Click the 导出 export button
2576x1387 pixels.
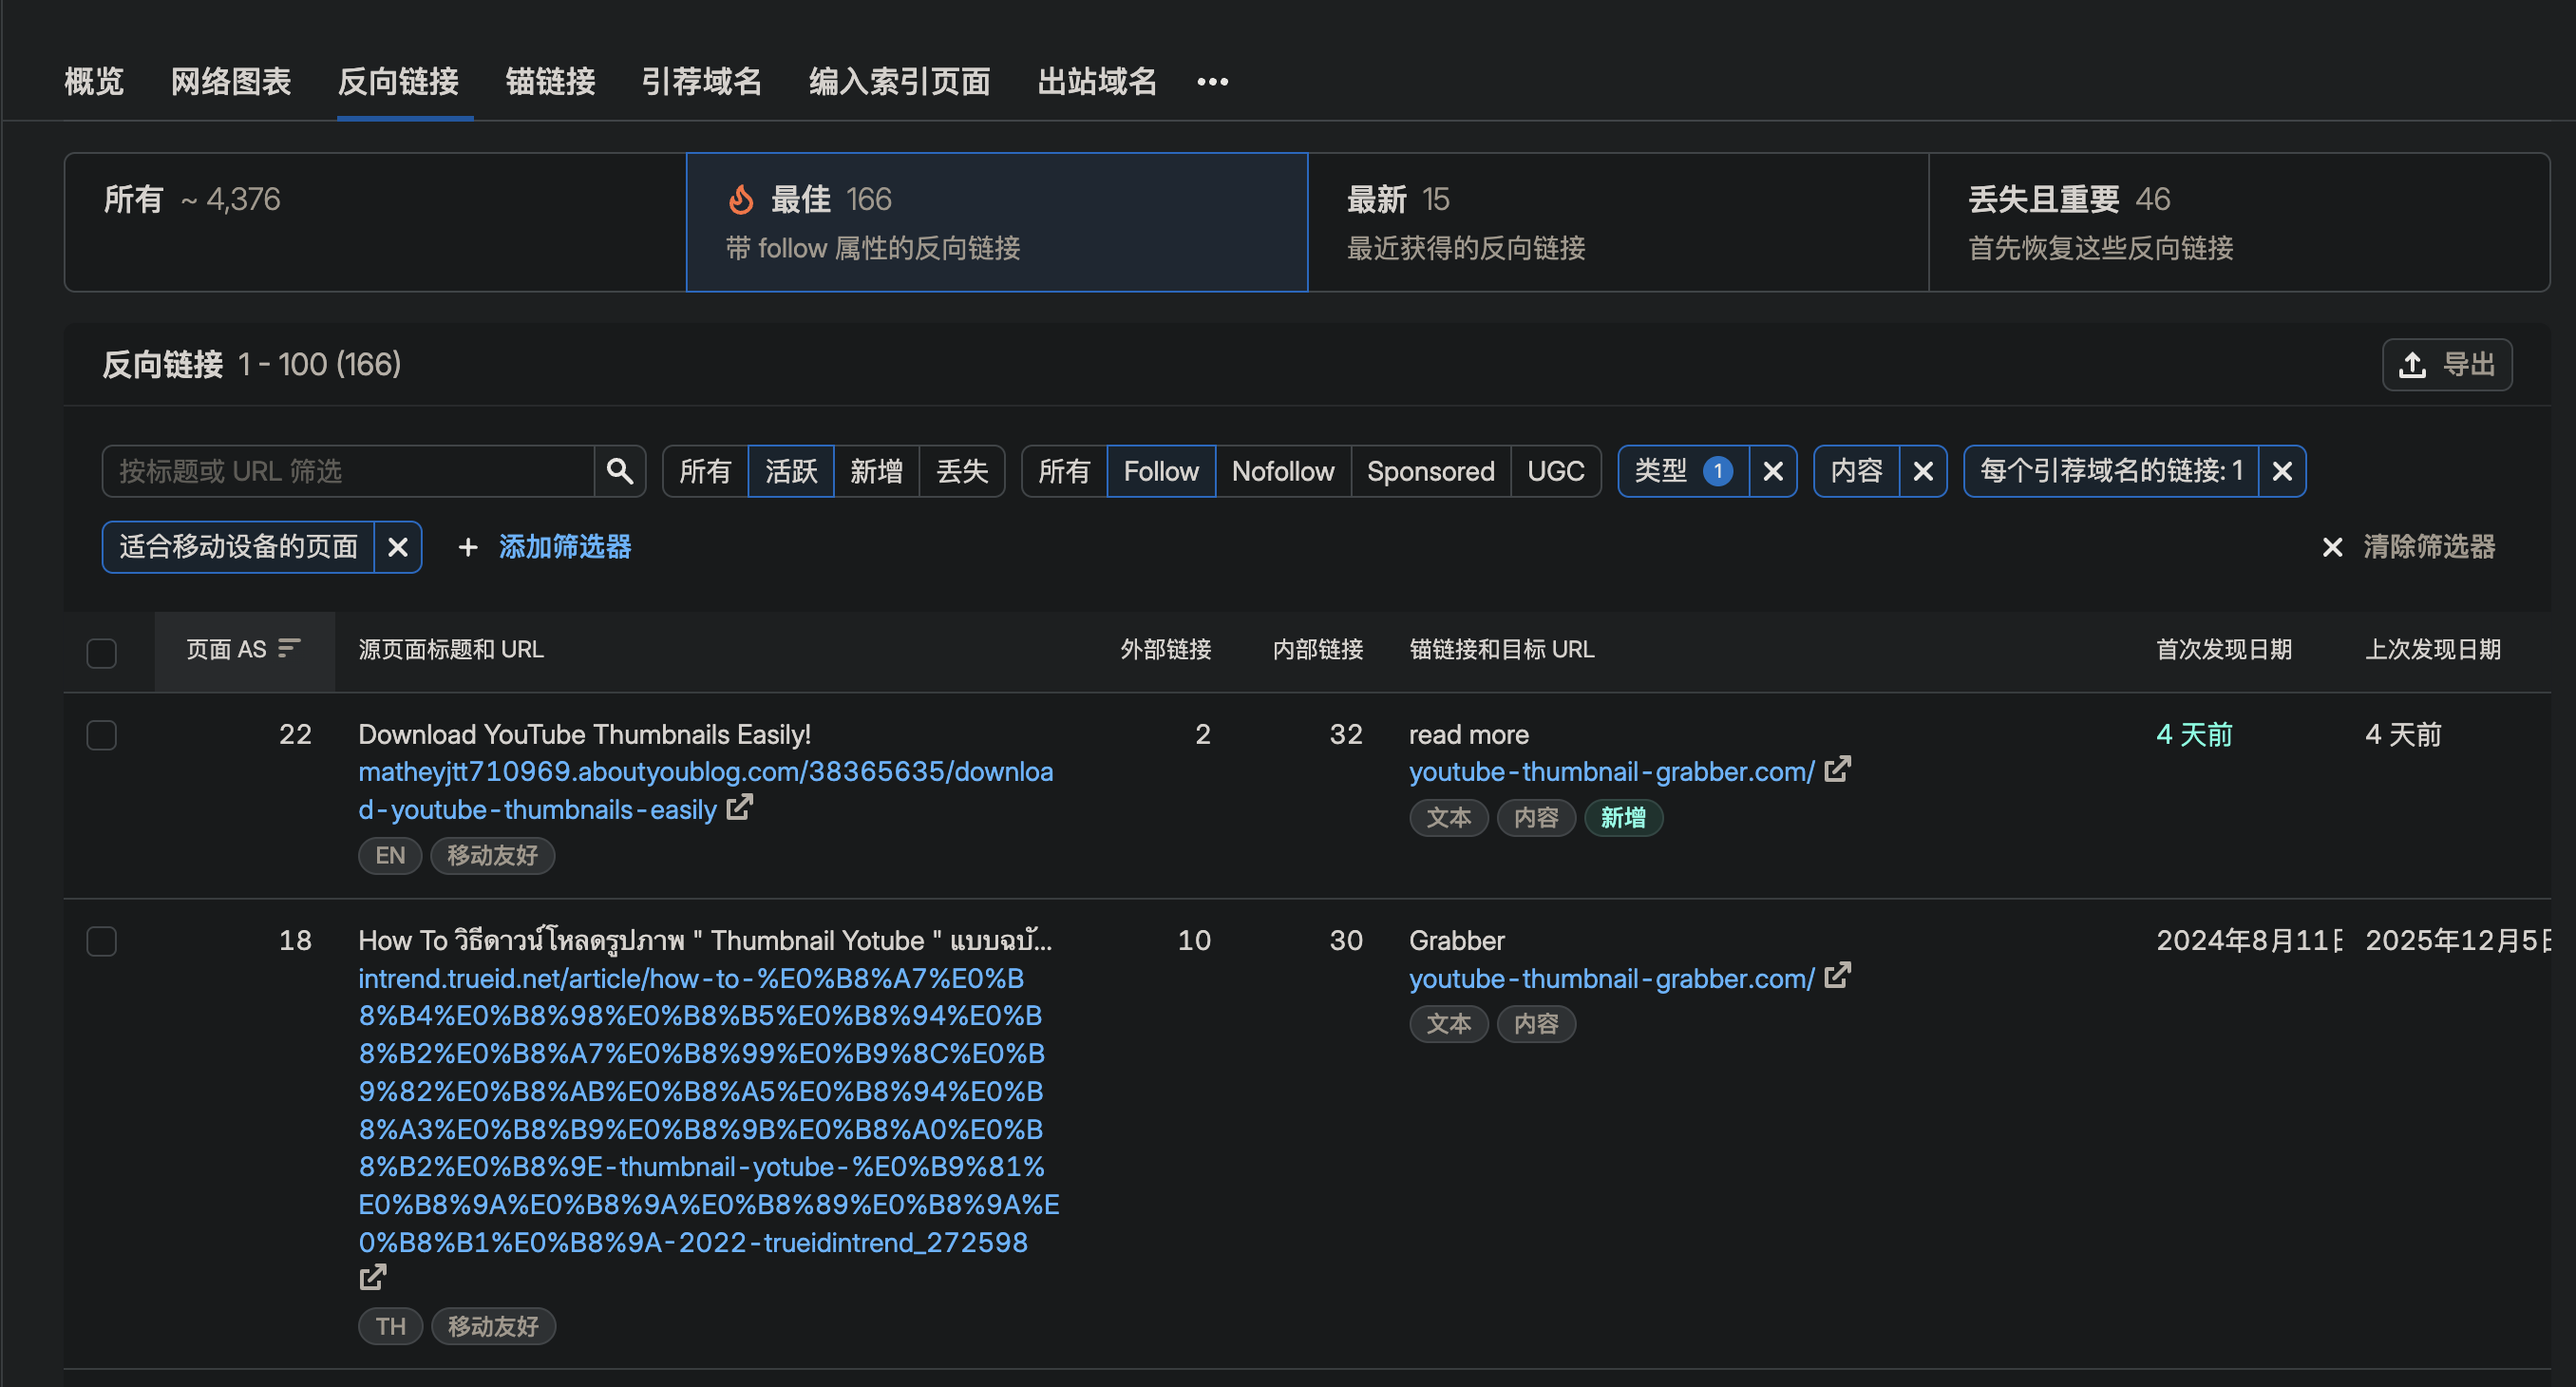click(x=2447, y=365)
